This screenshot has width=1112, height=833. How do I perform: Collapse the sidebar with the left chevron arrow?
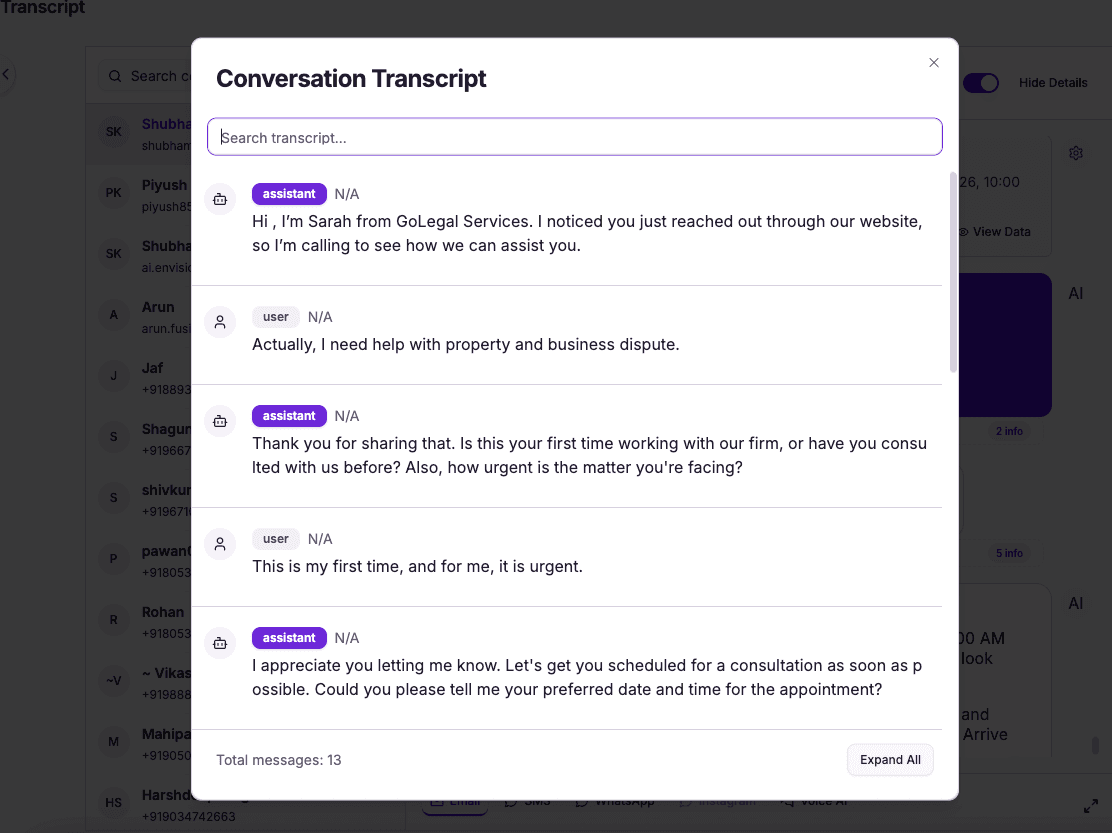coord(6,74)
